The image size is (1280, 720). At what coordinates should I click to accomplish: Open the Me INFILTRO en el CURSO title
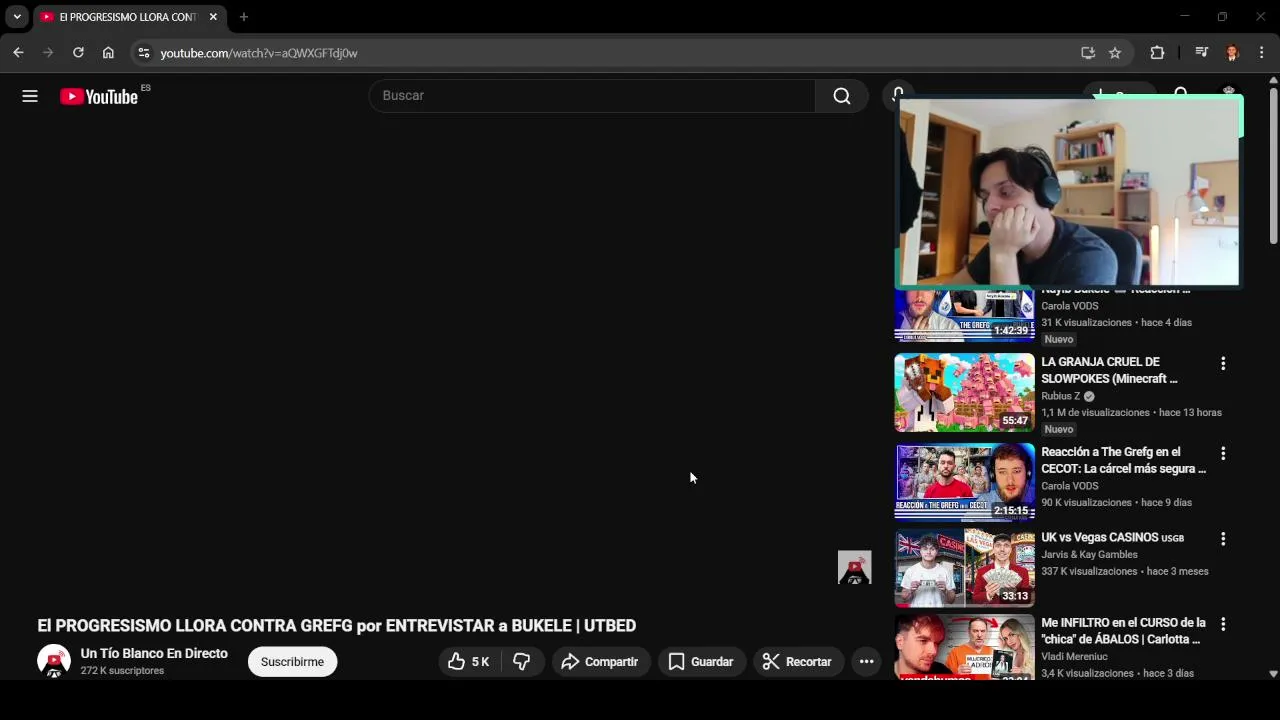point(1124,631)
